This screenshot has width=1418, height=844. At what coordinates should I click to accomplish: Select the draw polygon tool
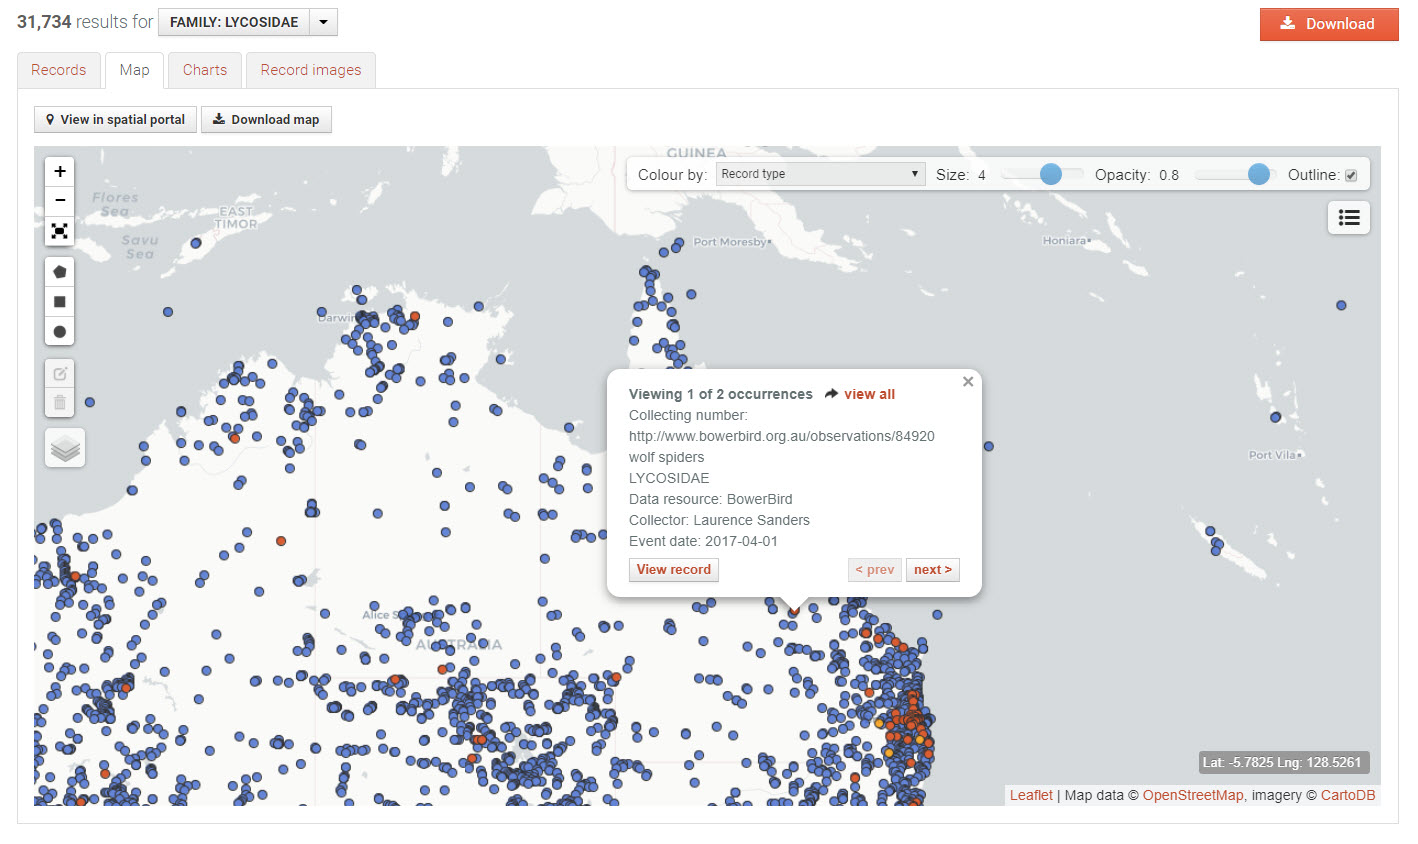coord(60,272)
